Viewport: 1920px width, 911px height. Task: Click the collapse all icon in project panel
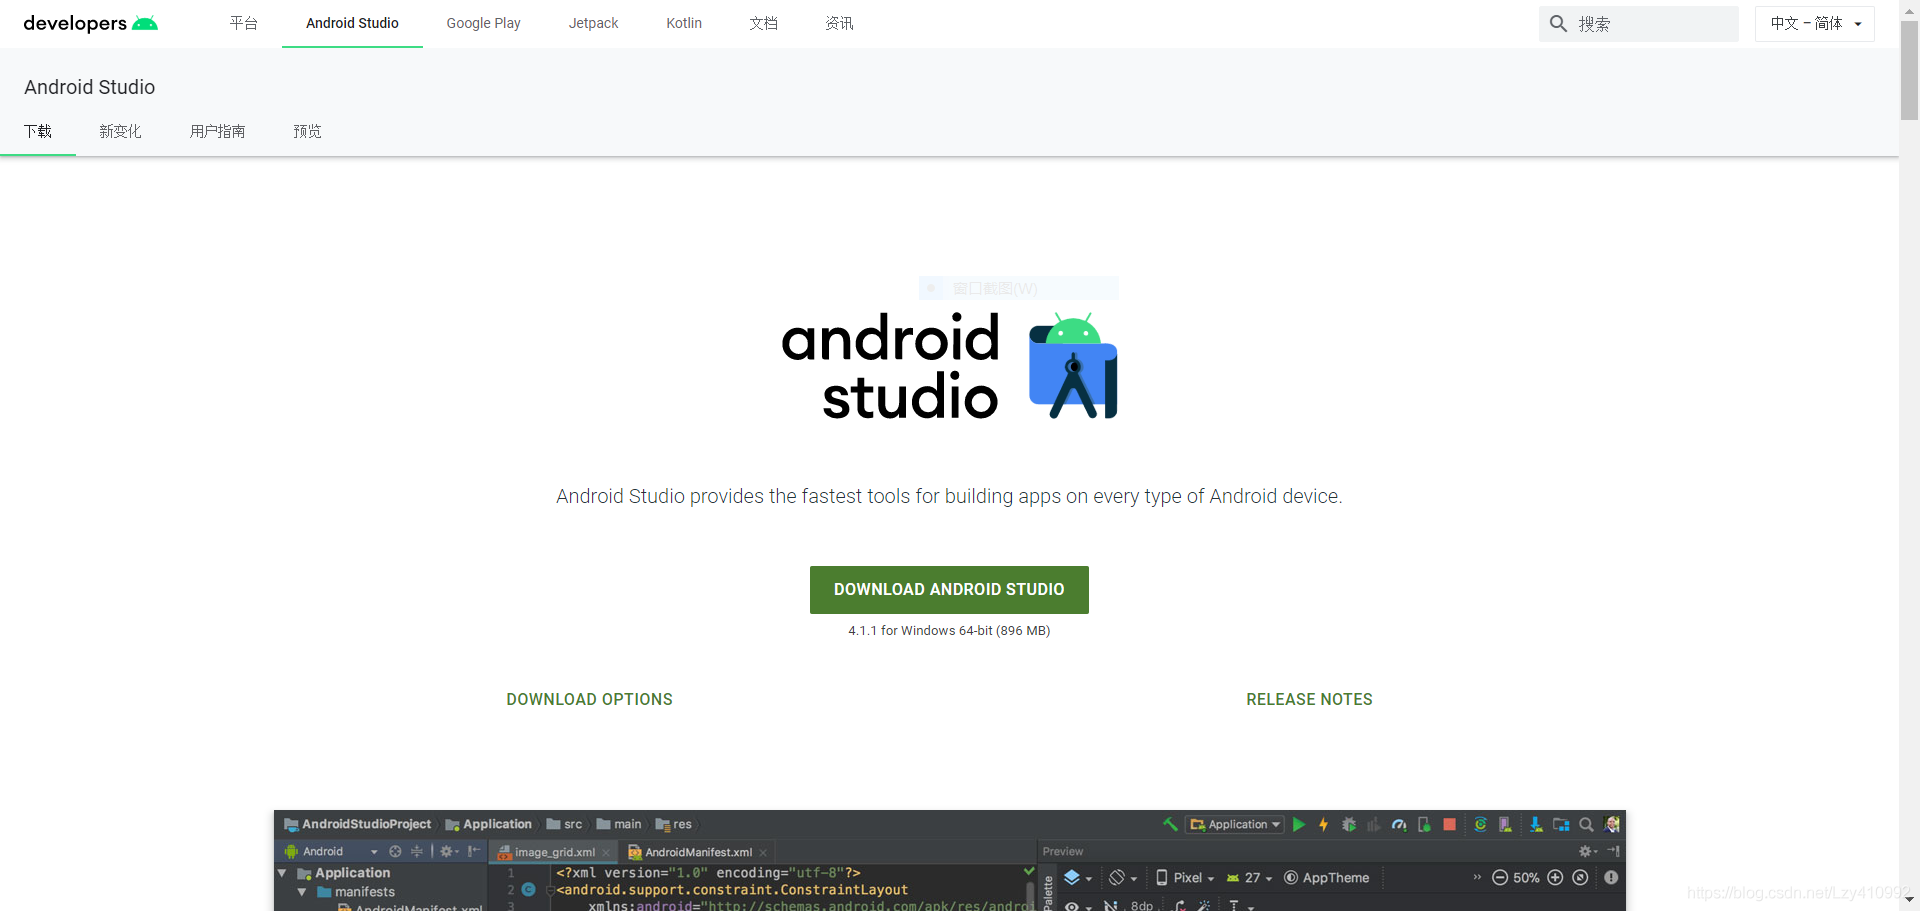tap(417, 852)
